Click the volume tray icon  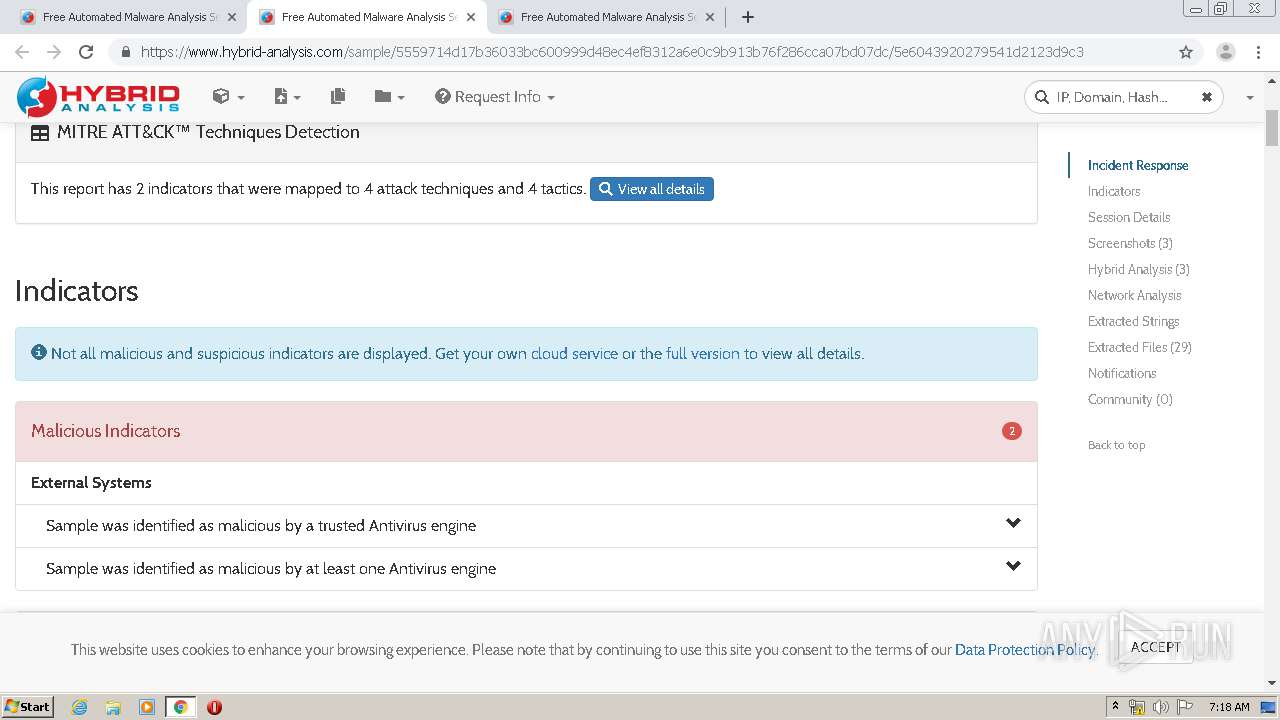tap(1161, 707)
